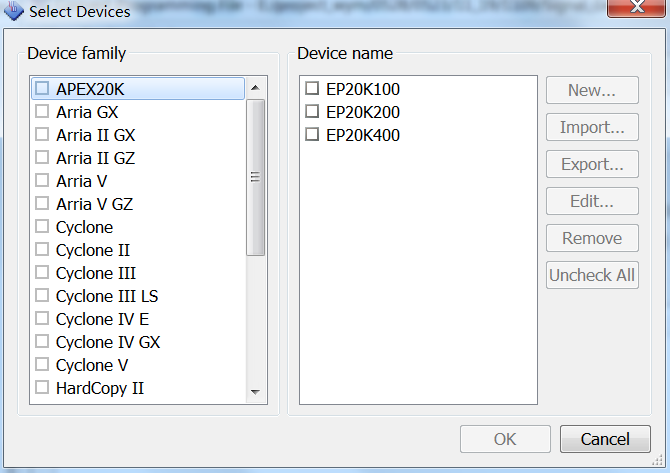Click the Export... button

click(592, 164)
